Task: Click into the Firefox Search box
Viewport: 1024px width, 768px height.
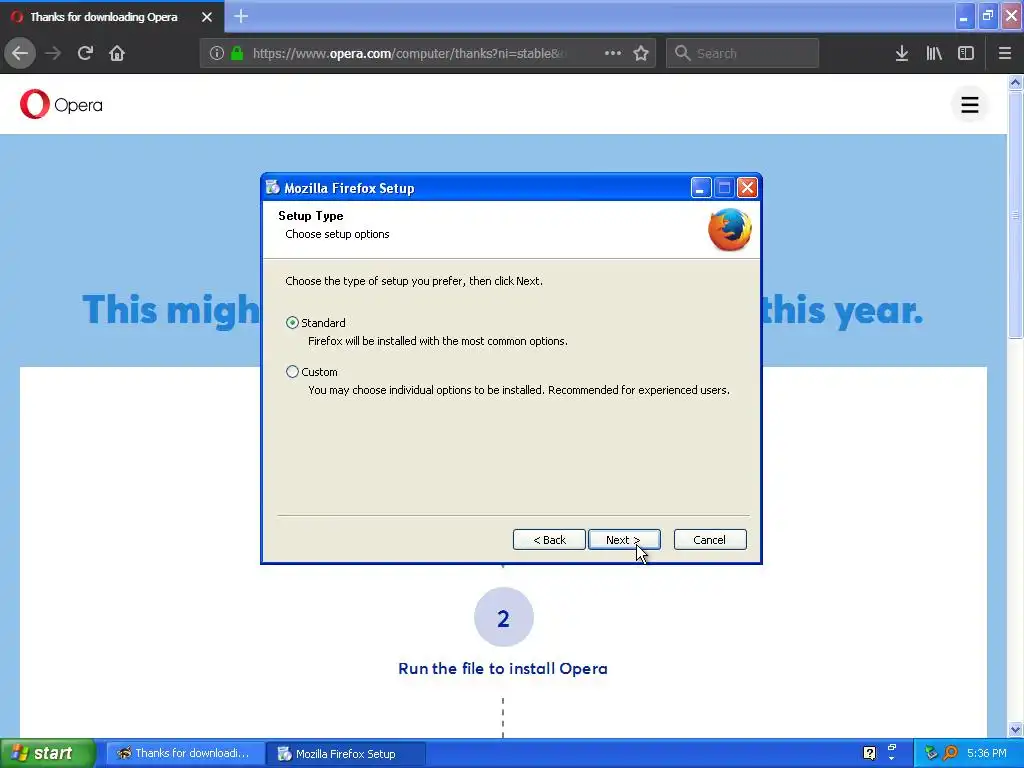Action: [x=743, y=53]
